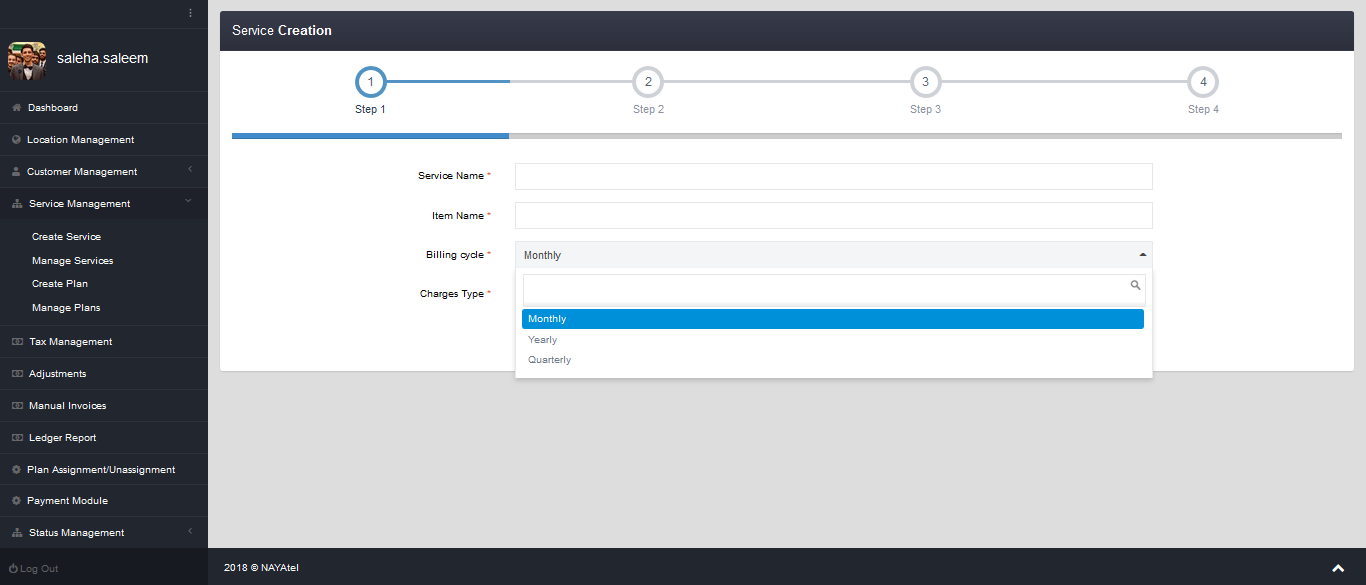
Task: Click the Manual Invoices money icon
Action: 17,405
